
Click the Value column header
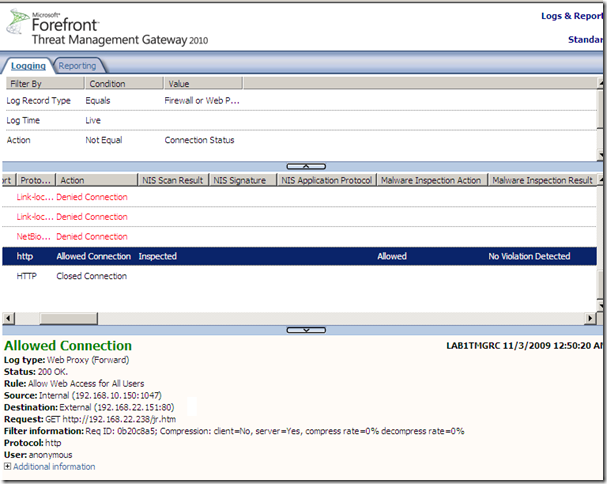(203, 83)
